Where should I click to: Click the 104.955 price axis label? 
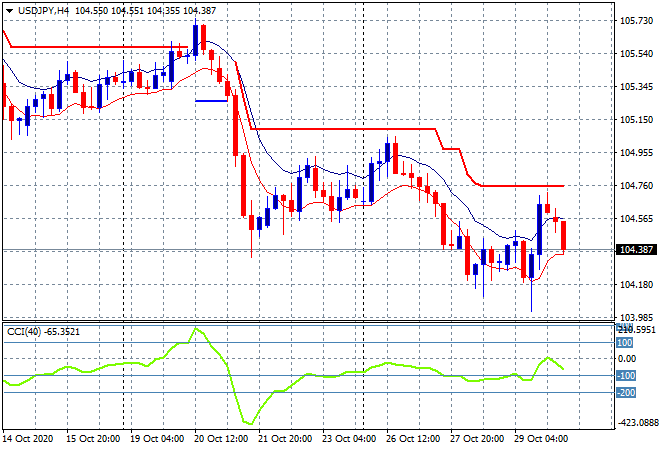636,152
